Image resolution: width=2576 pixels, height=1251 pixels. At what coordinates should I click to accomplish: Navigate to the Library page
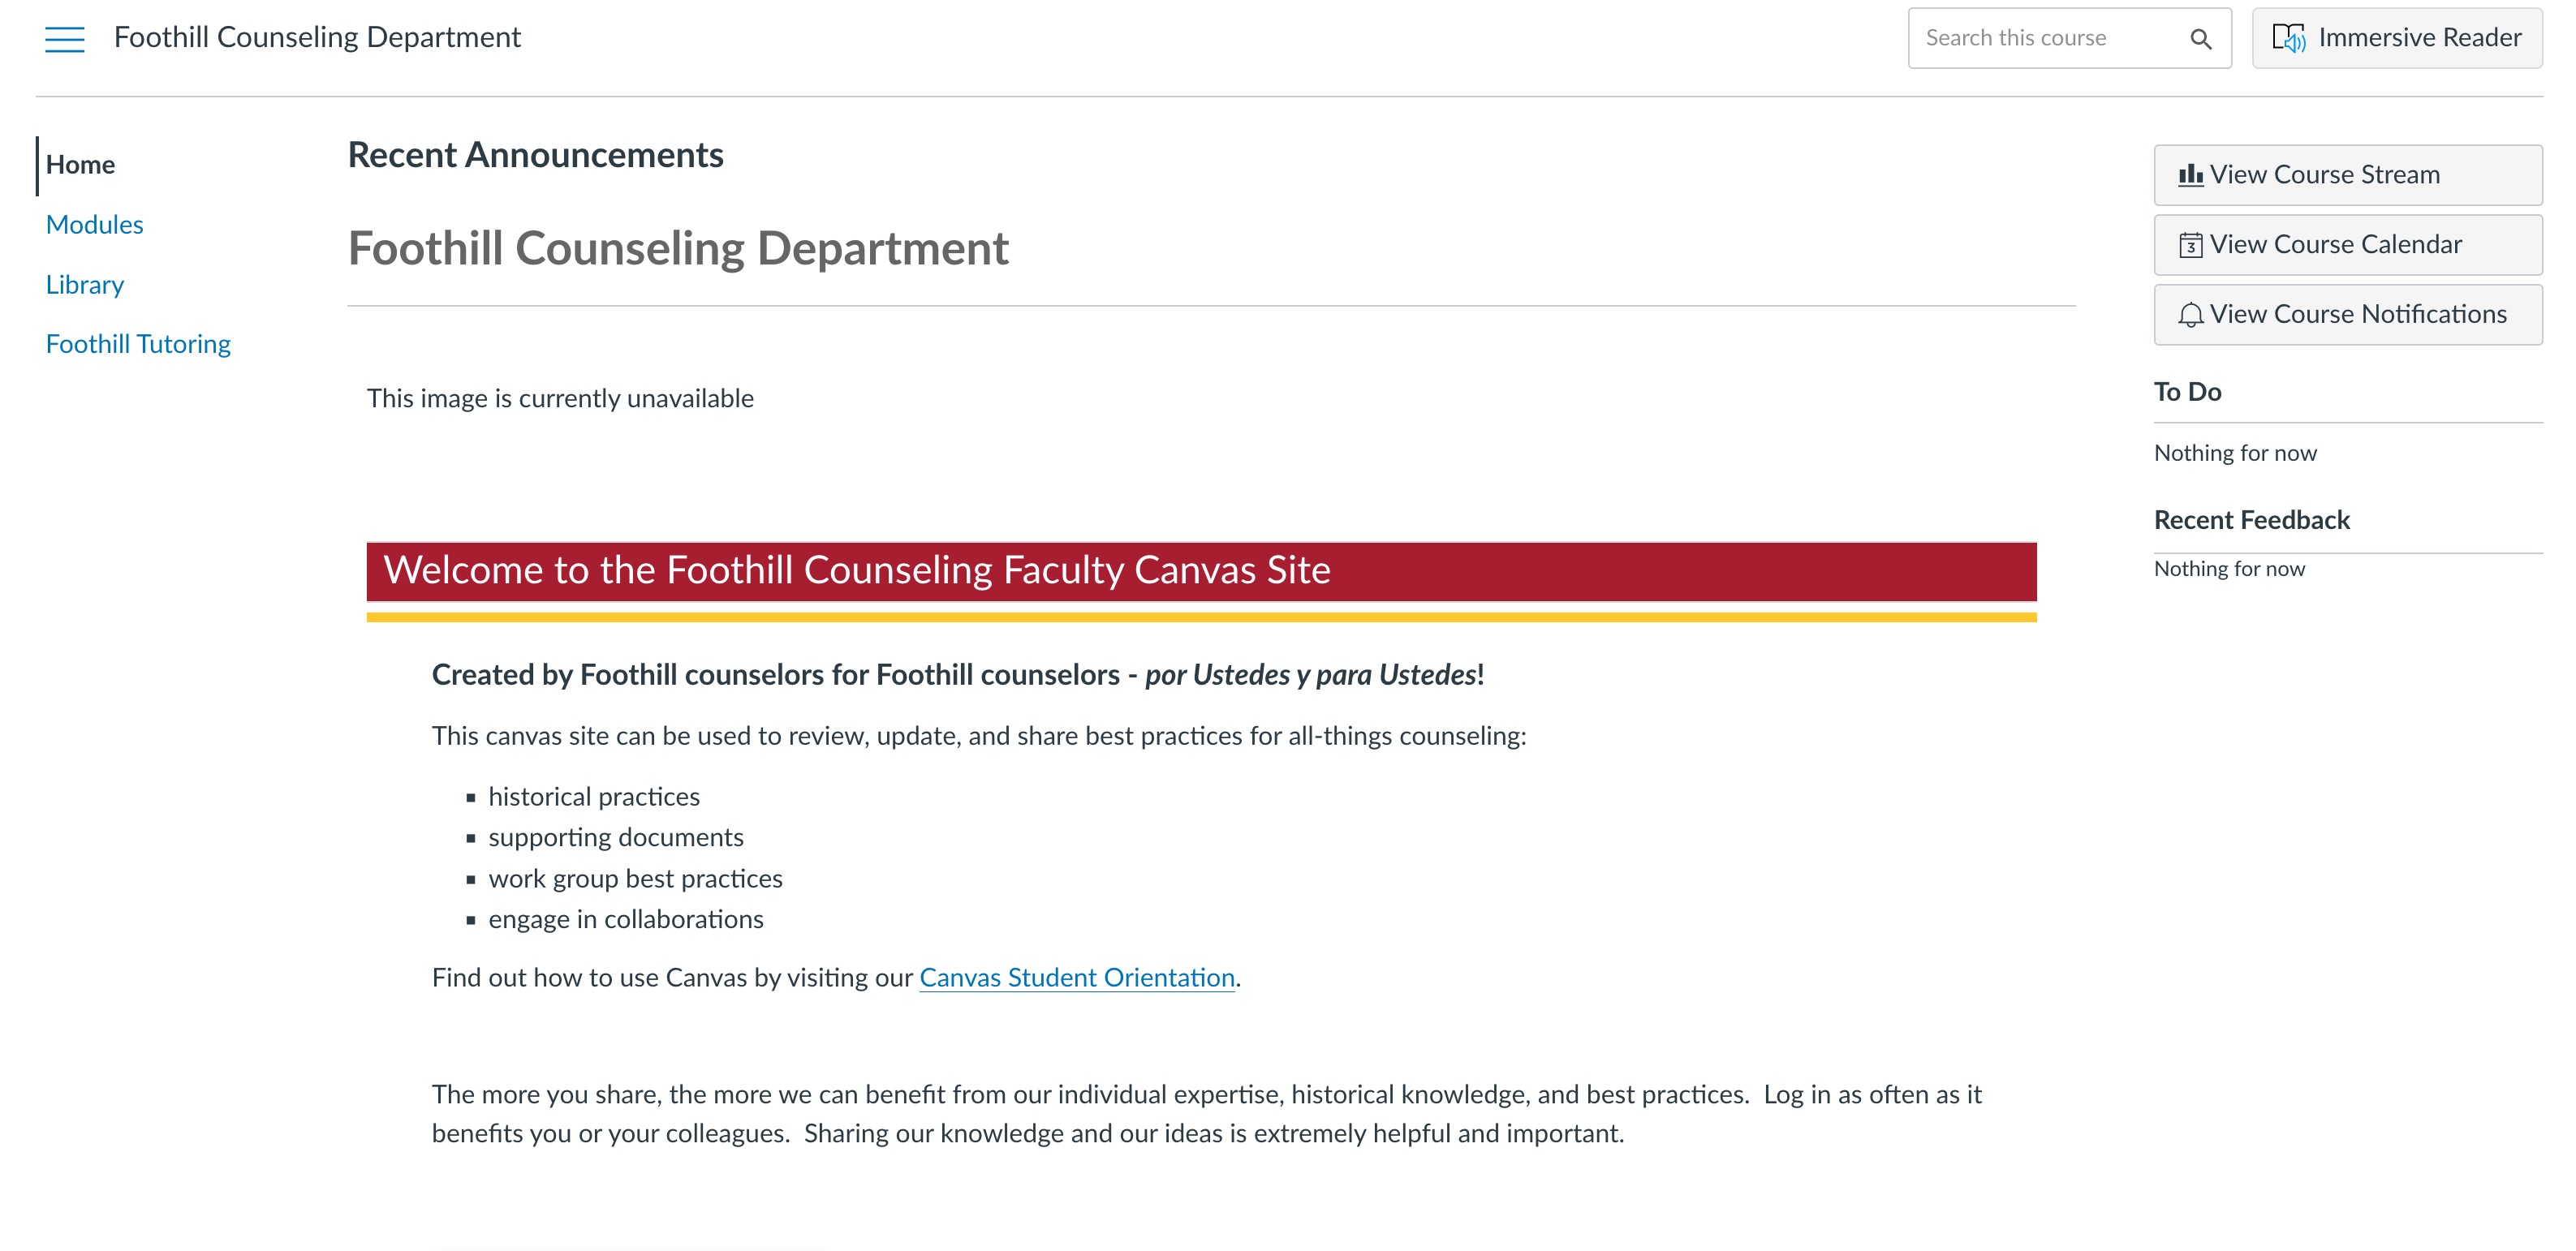pyautogui.click(x=85, y=285)
